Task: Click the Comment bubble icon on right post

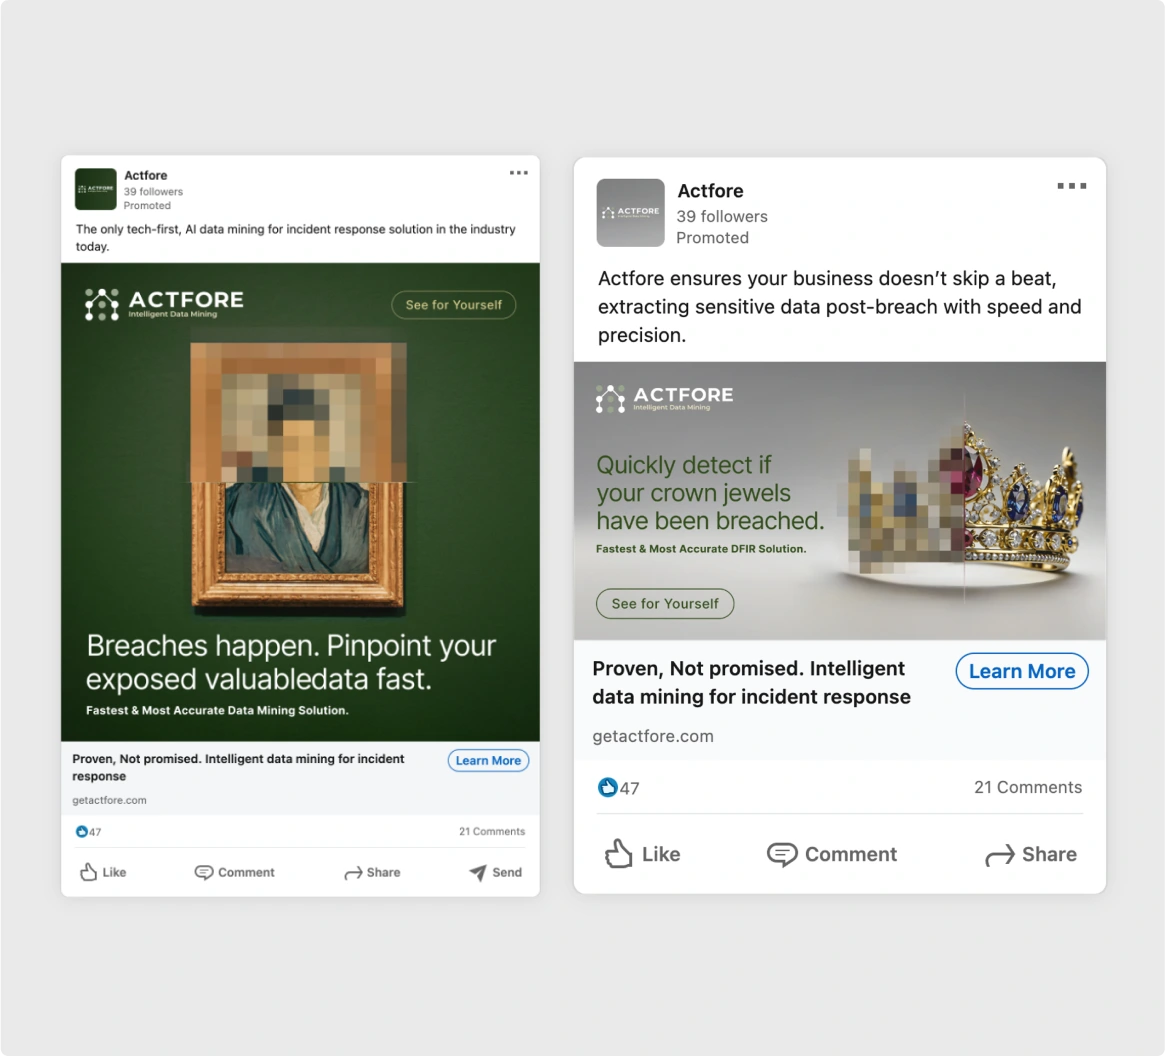Action: [782, 855]
